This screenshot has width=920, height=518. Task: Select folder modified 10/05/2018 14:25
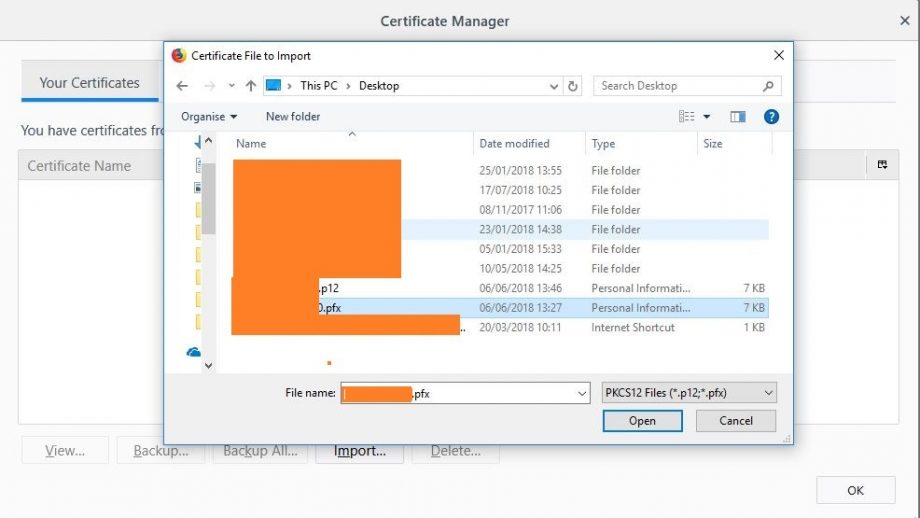[500, 268]
